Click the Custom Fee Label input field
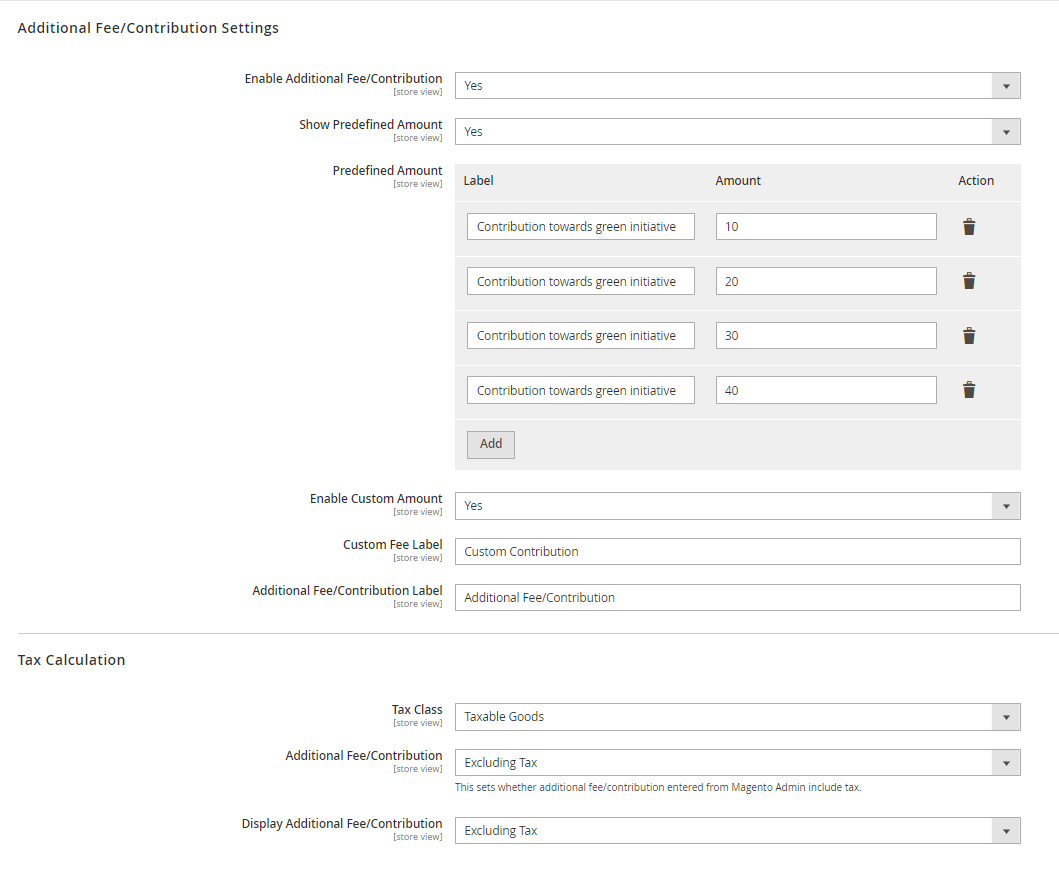This screenshot has width=1059, height=871. click(737, 552)
